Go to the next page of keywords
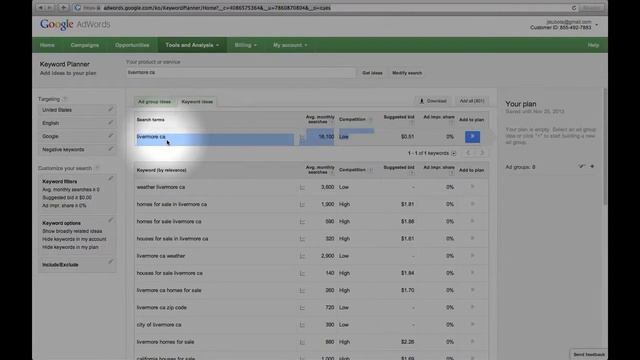 click(x=482, y=153)
